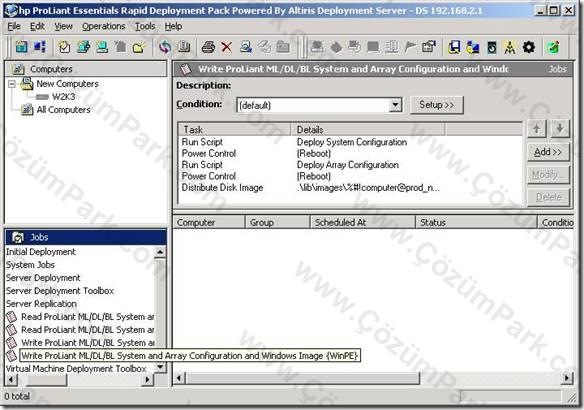Select All Computers in tree
Screen dimensions: 584x410
pos(64,110)
